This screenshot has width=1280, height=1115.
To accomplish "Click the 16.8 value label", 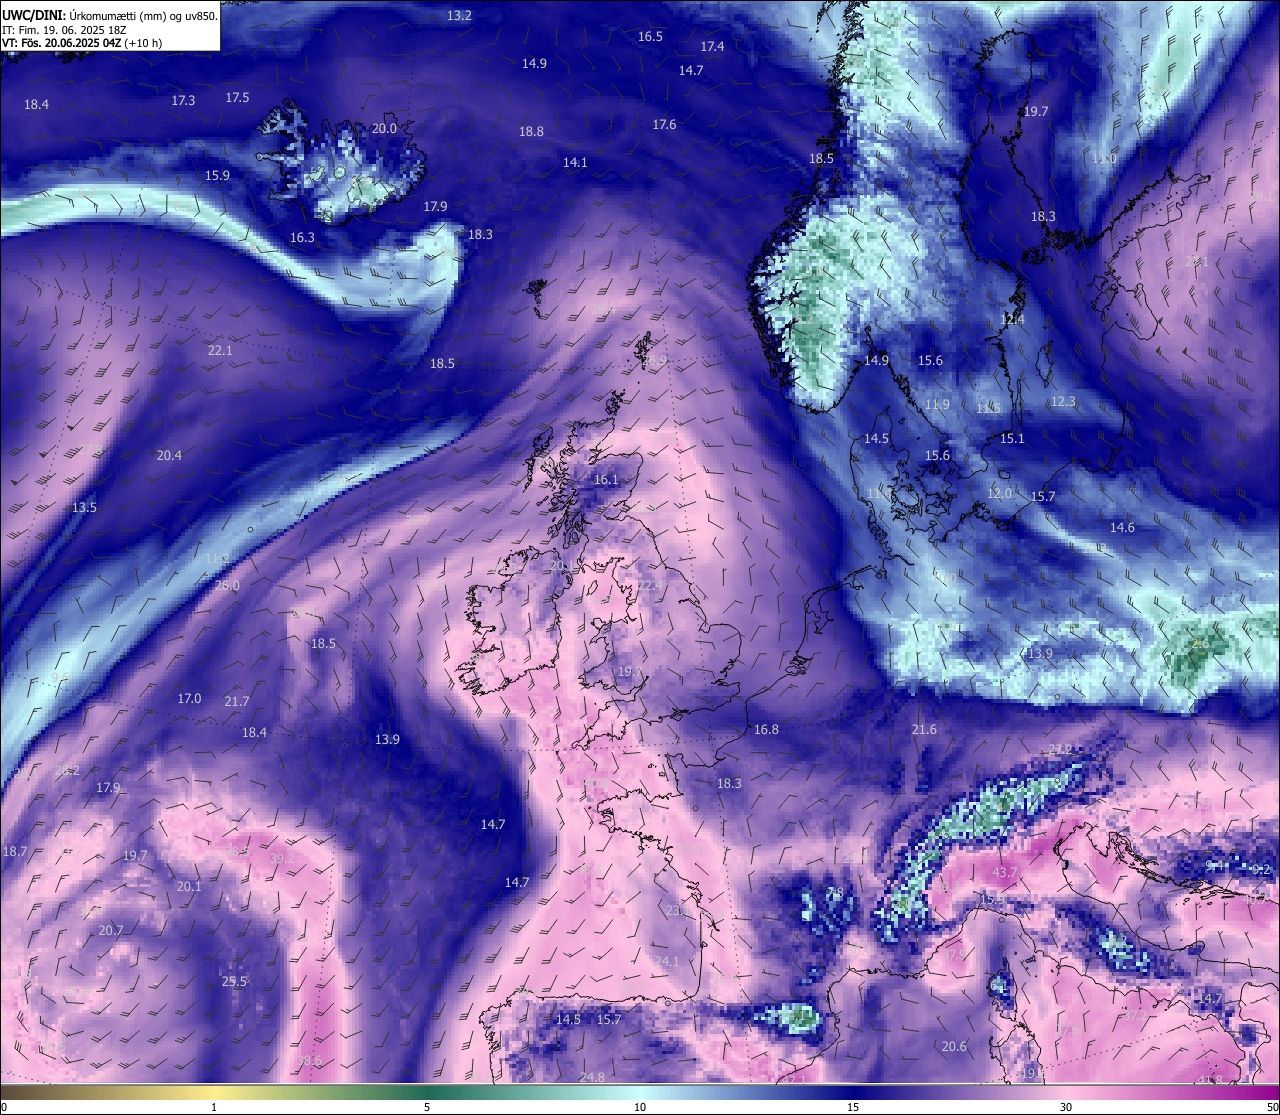I will tap(766, 730).
